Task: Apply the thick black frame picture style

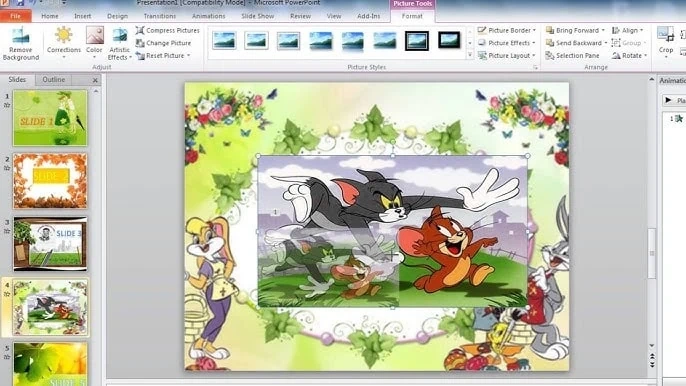Action: click(x=449, y=40)
